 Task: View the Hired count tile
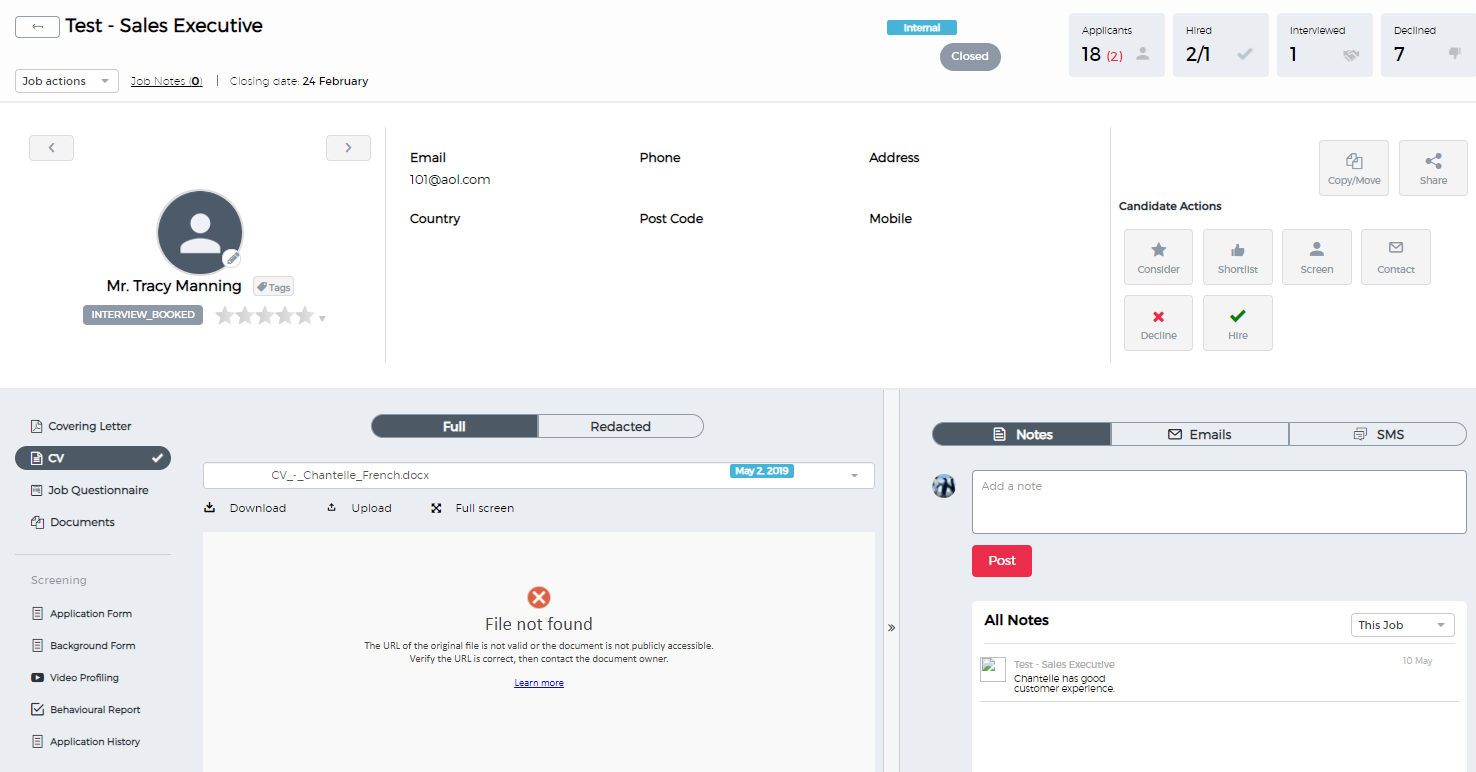point(1221,45)
